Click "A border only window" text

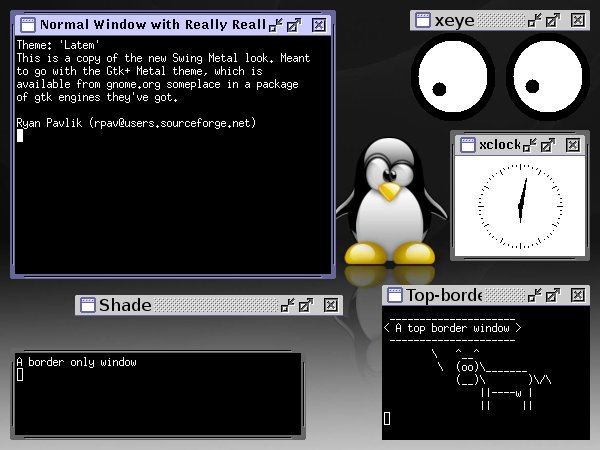77,362
